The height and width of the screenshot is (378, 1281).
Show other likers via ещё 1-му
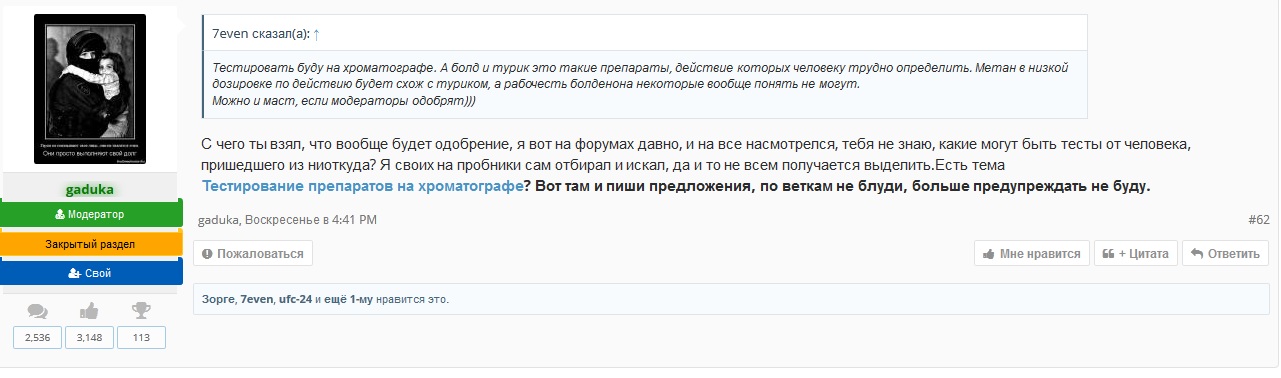click(349, 299)
